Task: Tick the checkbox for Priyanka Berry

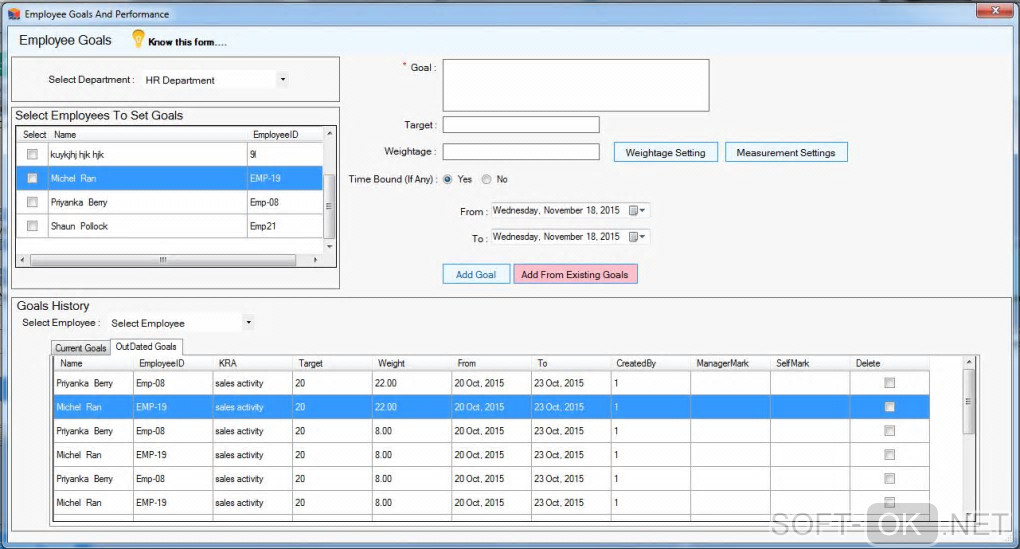Action: (32, 203)
